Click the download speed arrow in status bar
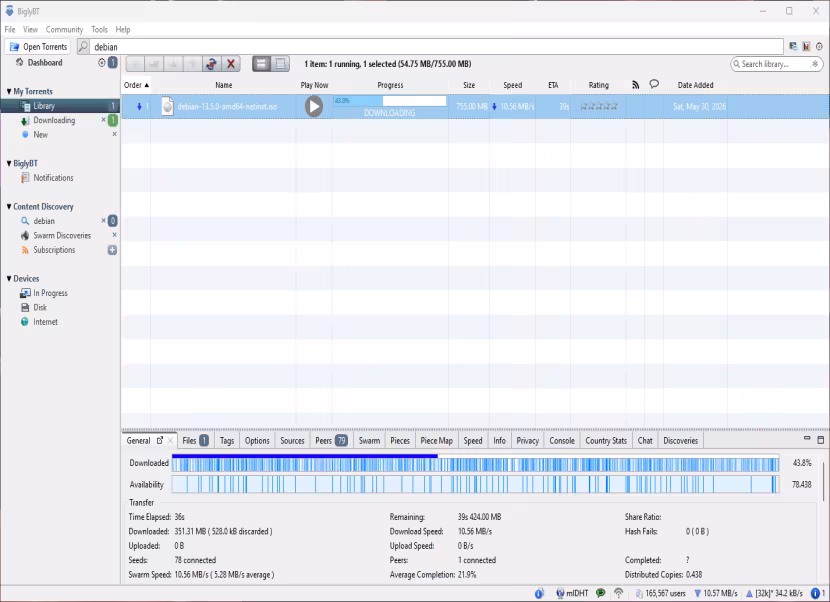This screenshot has height=602, width=830. click(x=698, y=594)
